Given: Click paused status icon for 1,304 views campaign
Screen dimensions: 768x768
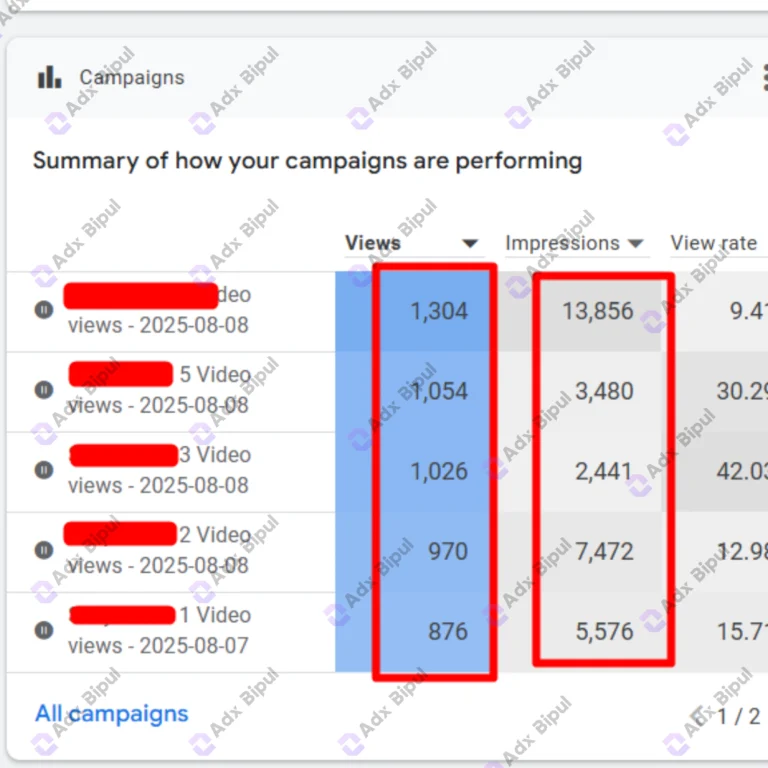Looking at the screenshot, I should [44, 310].
